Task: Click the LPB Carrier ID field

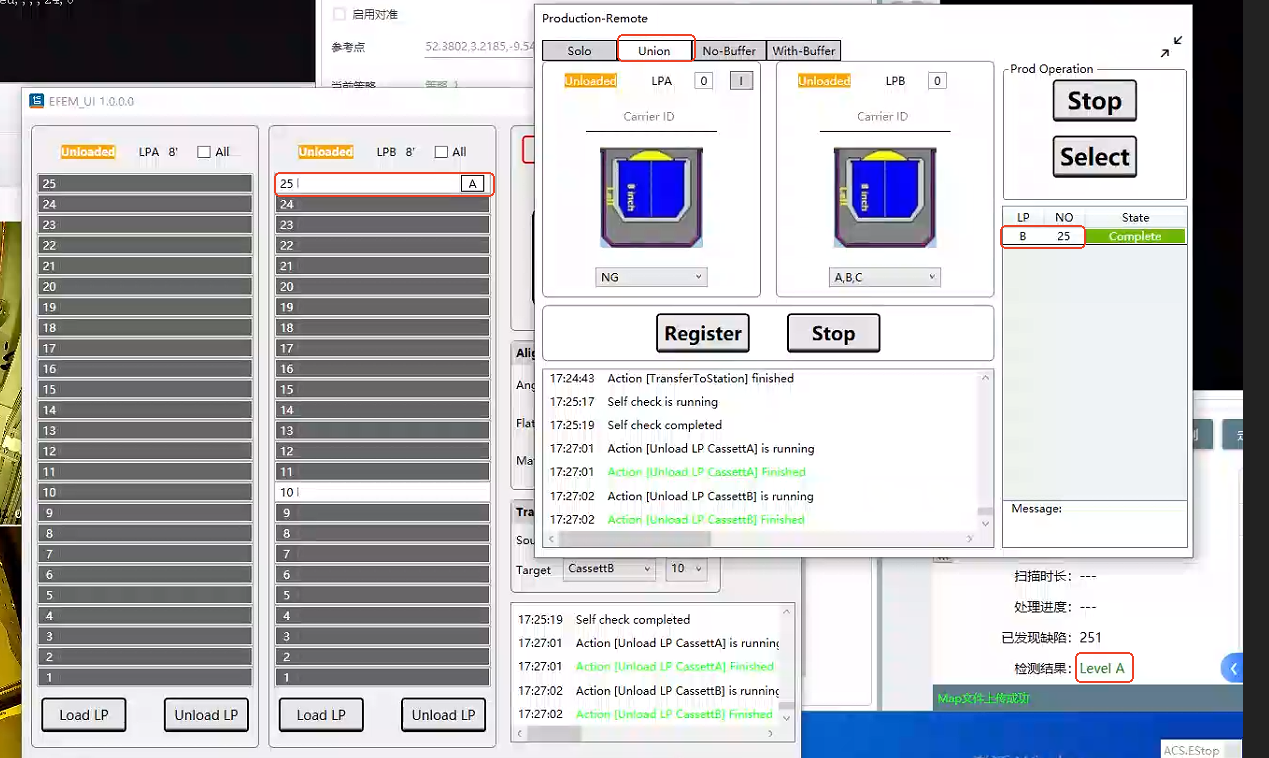Action: pos(883,117)
